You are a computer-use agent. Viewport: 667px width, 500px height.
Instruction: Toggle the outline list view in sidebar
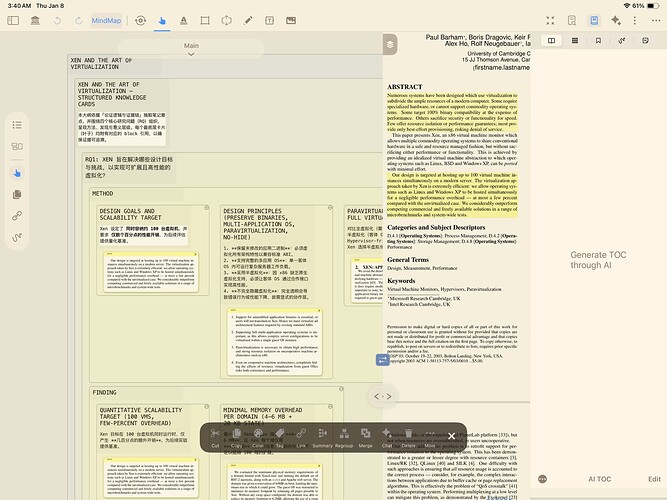17,125
